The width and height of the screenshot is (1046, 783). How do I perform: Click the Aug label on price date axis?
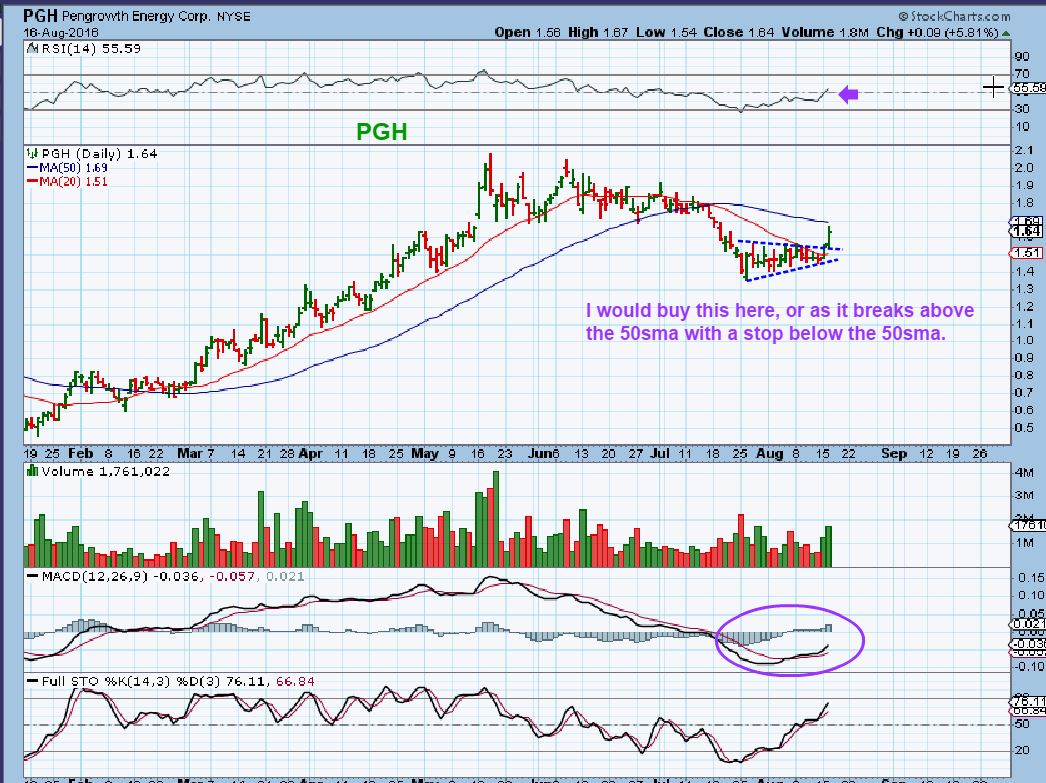coord(769,454)
